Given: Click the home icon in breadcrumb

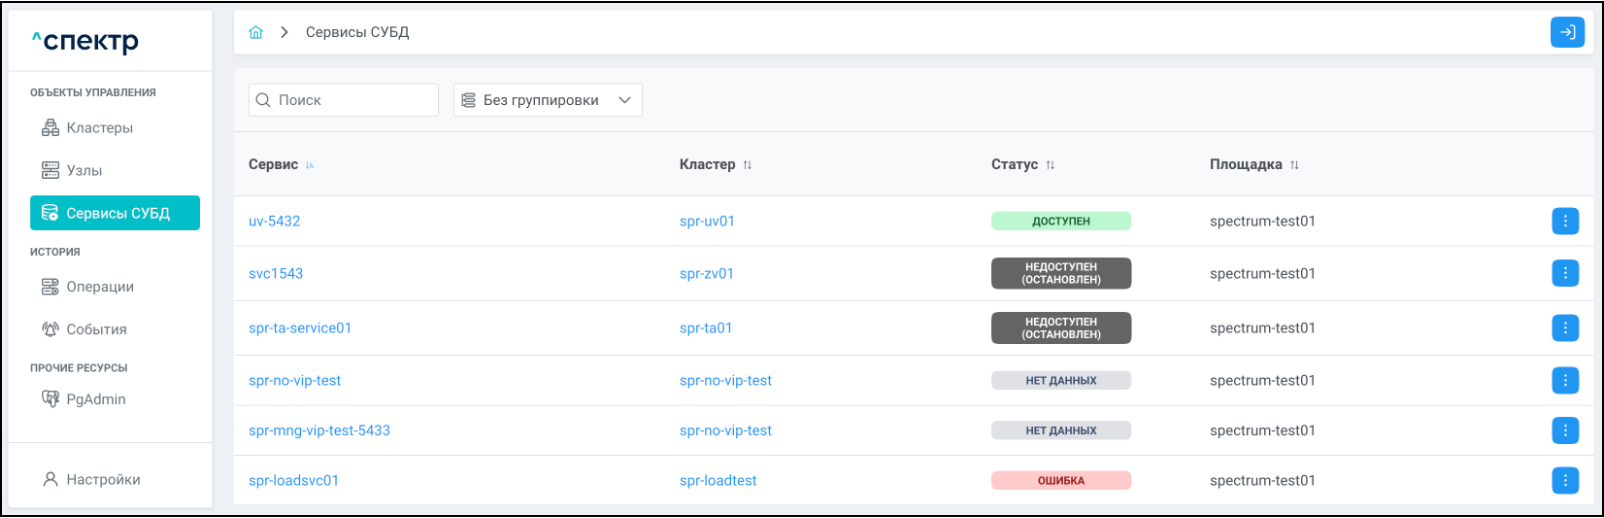Looking at the screenshot, I should click(x=256, y=32).
